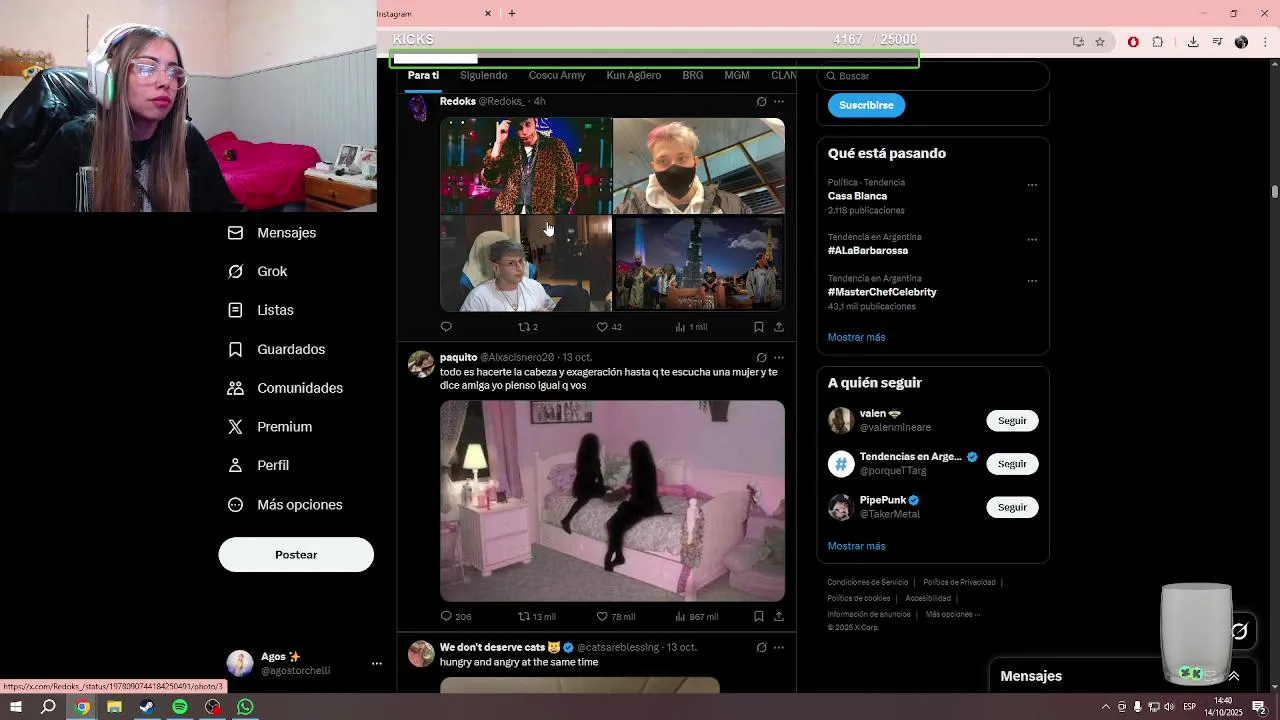Open options for Casa Blanca trend
1280x720 pixels.
click(x=1032, y=185)
